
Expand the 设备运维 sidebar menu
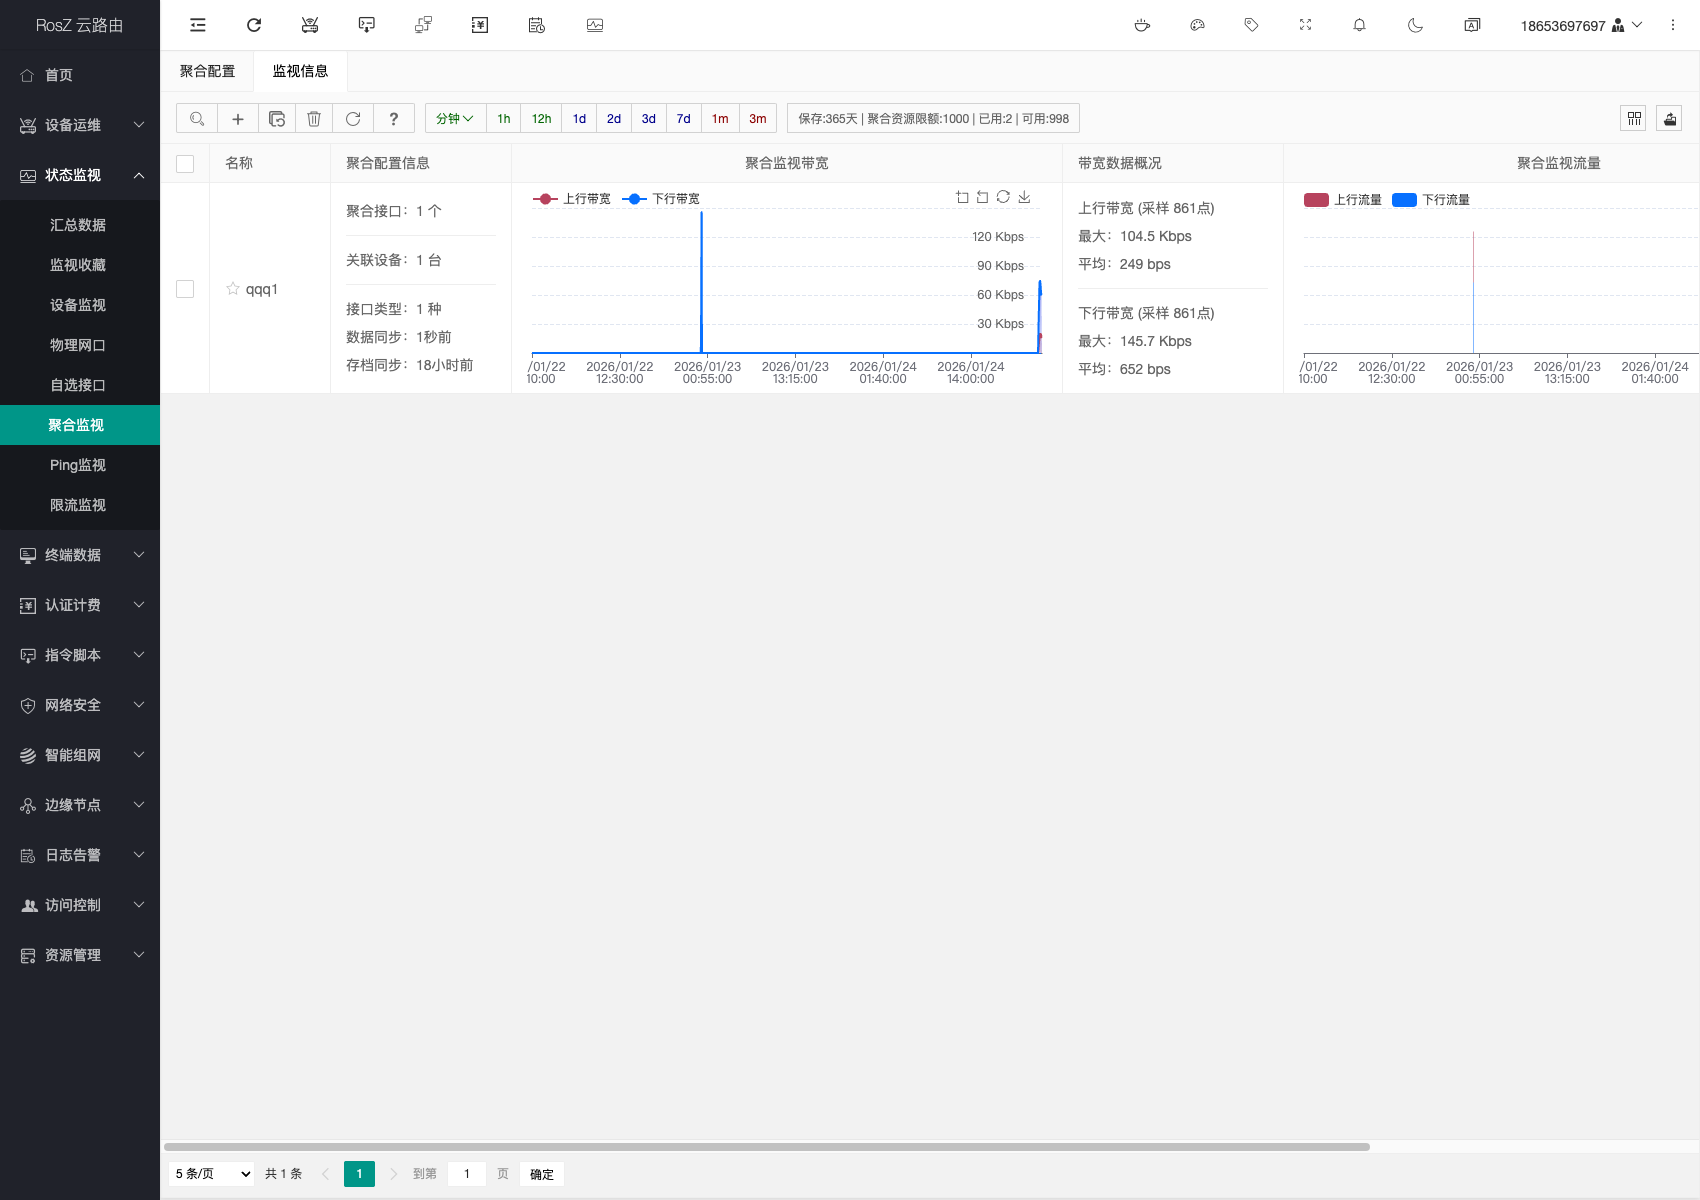click(80, 125)
